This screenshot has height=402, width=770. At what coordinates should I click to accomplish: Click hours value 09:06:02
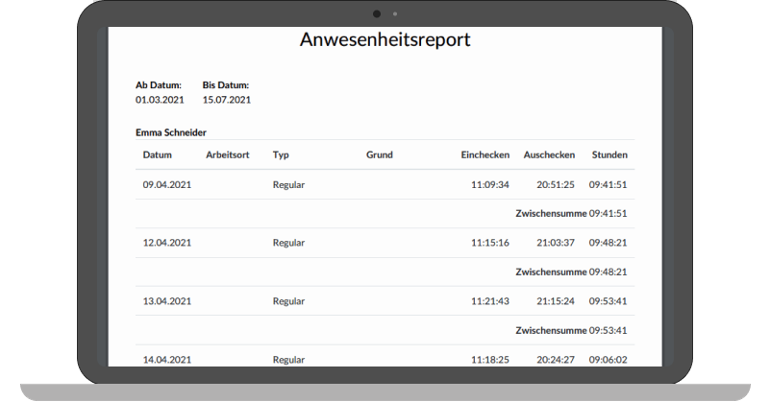608,360
